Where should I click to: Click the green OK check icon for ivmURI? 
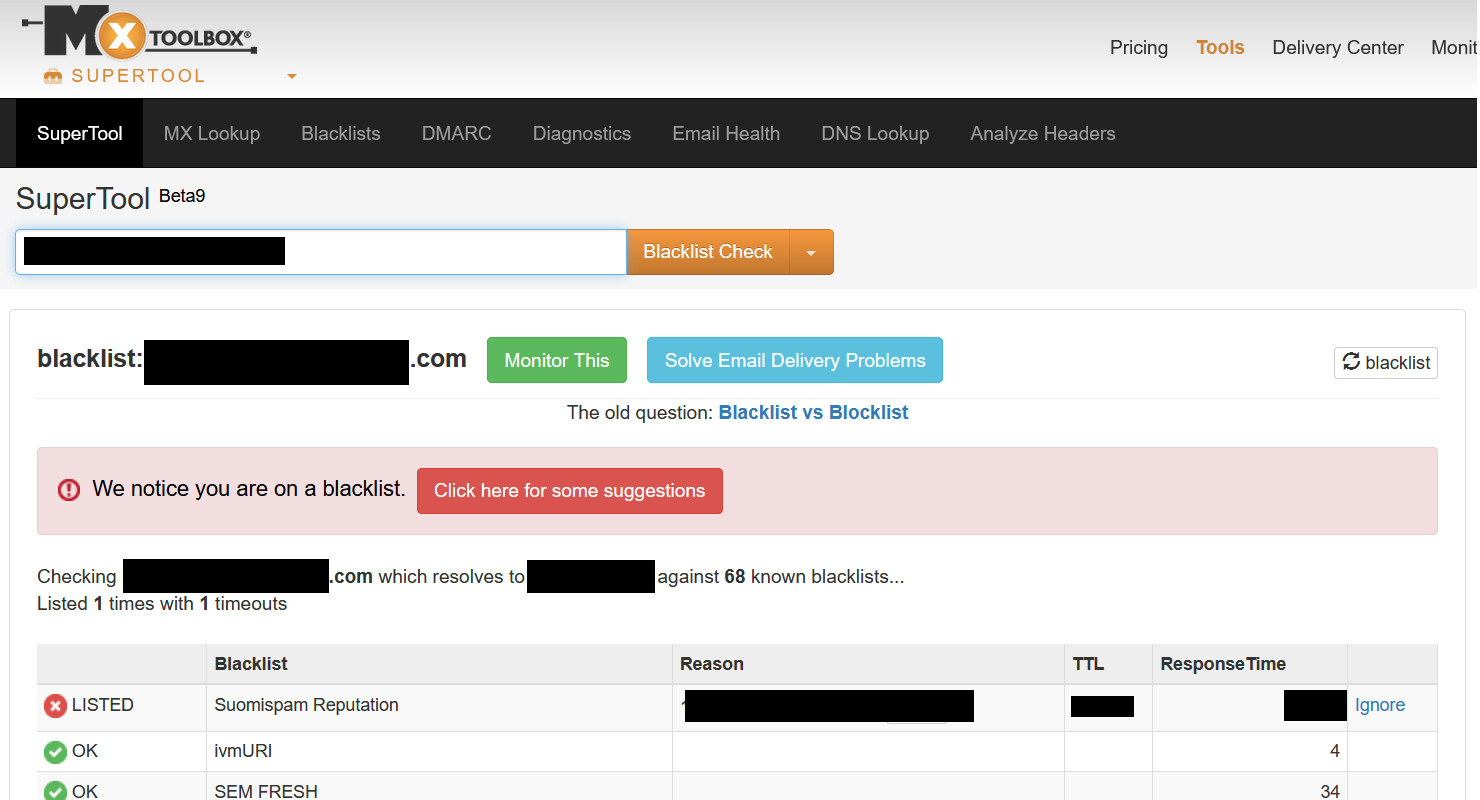click(x=55, y=752)
